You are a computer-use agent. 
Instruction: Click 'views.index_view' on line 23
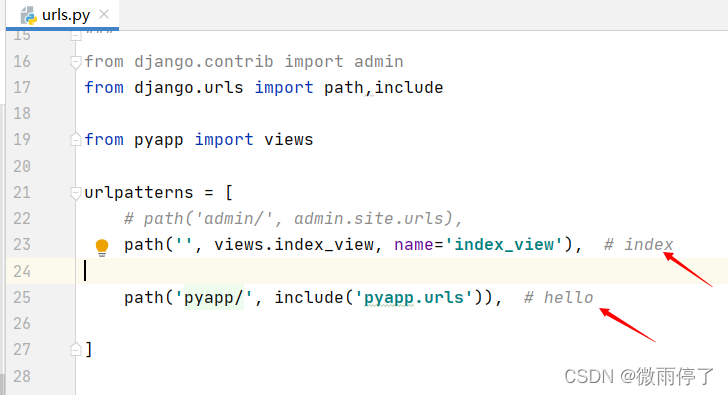click(294, 245)
